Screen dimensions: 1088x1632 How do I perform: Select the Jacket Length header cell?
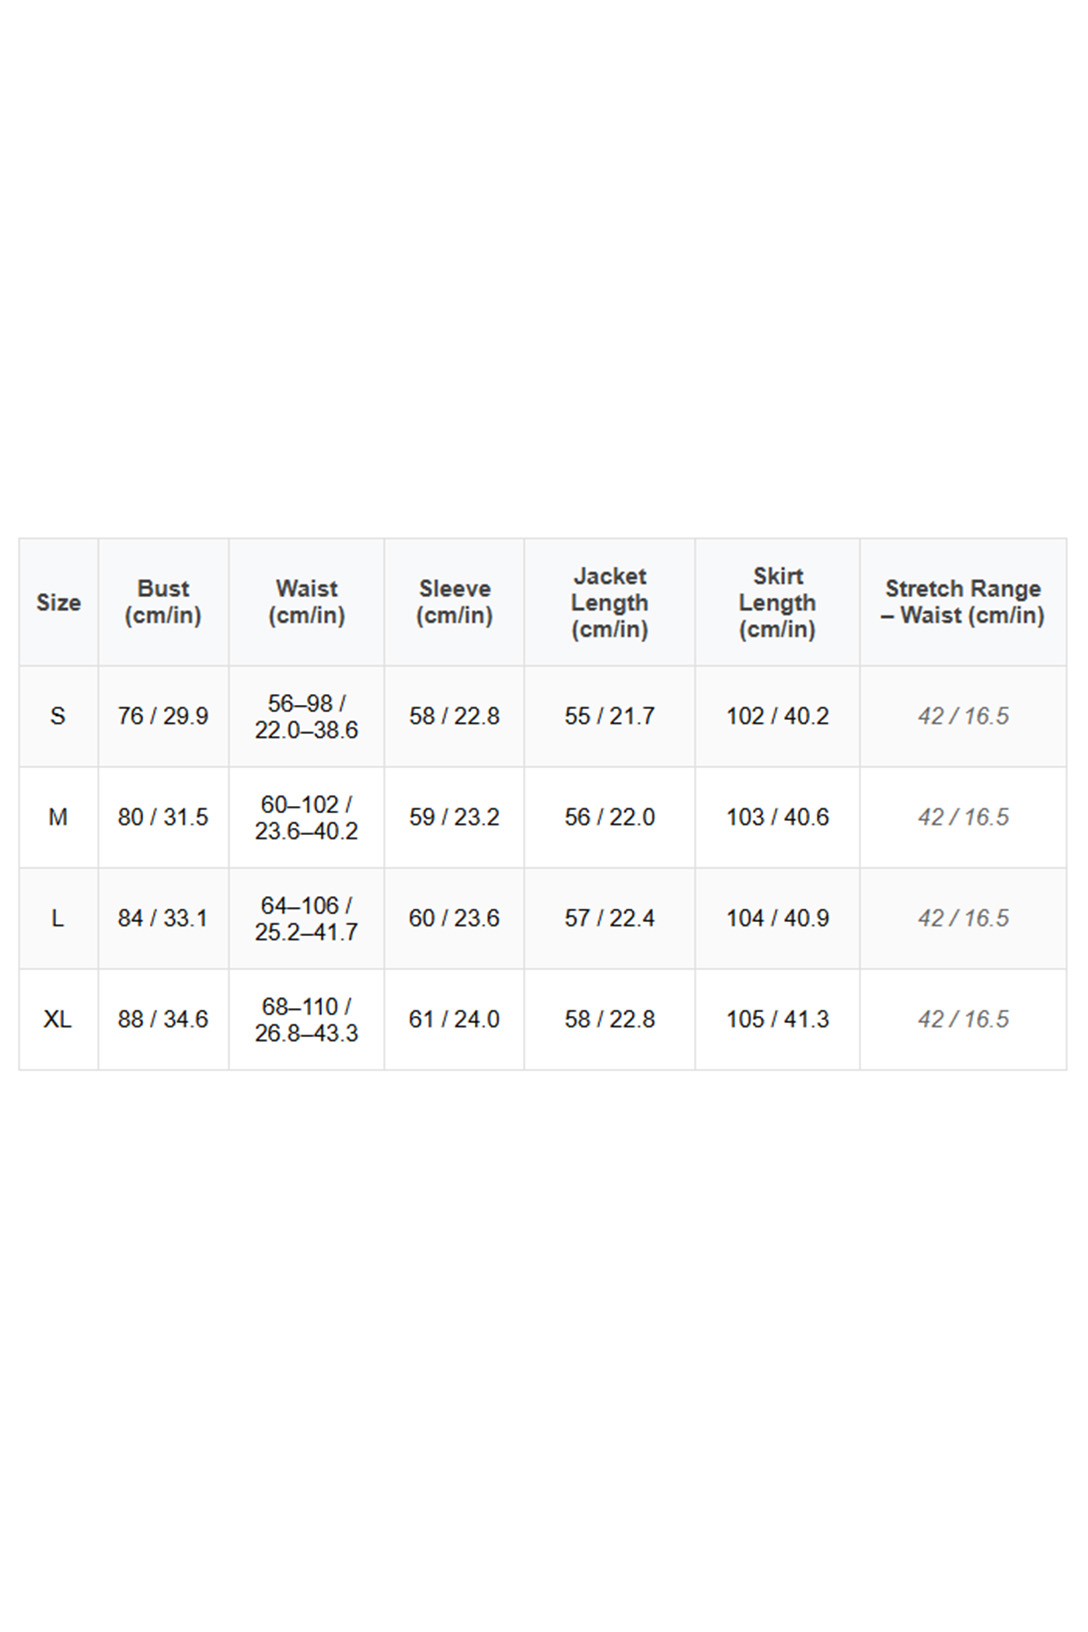point(609,602)
